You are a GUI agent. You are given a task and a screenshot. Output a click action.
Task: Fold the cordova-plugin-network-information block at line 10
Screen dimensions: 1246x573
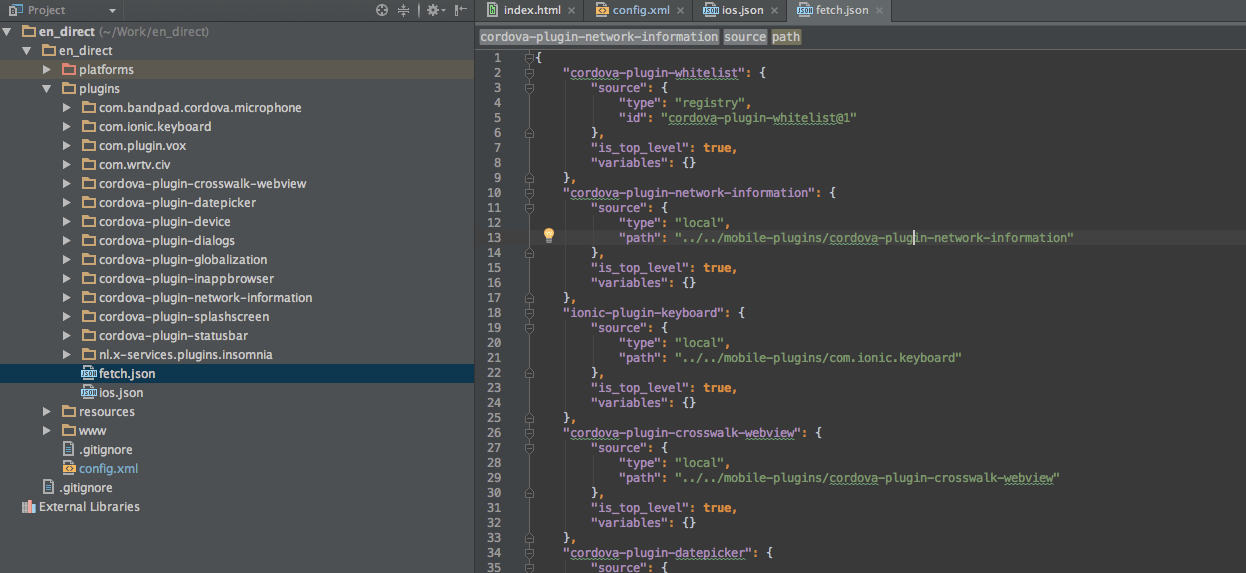[529, 193]
